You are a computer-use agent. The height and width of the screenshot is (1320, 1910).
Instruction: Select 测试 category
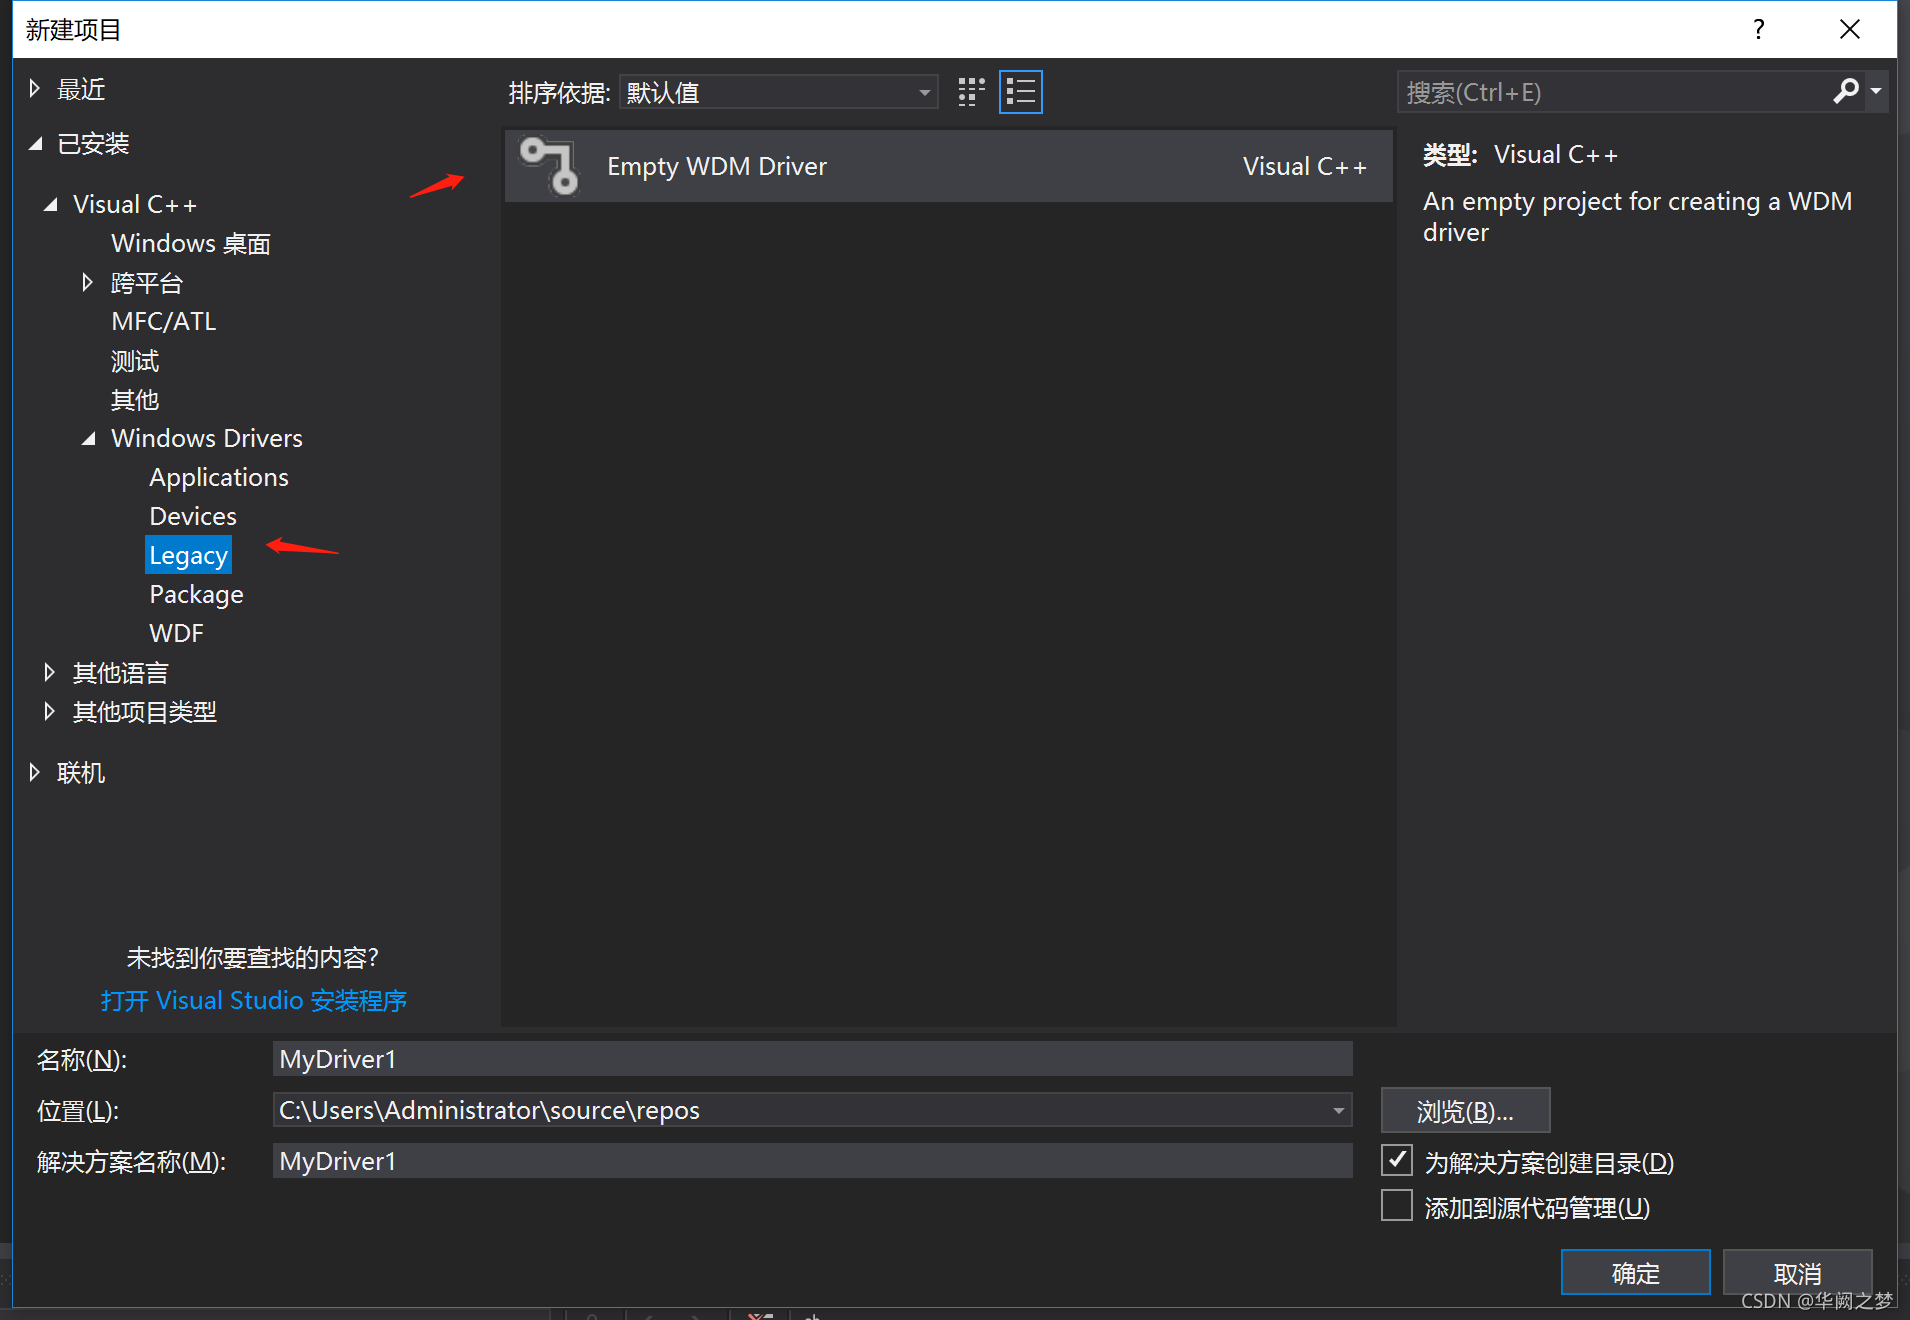(135, 360)
